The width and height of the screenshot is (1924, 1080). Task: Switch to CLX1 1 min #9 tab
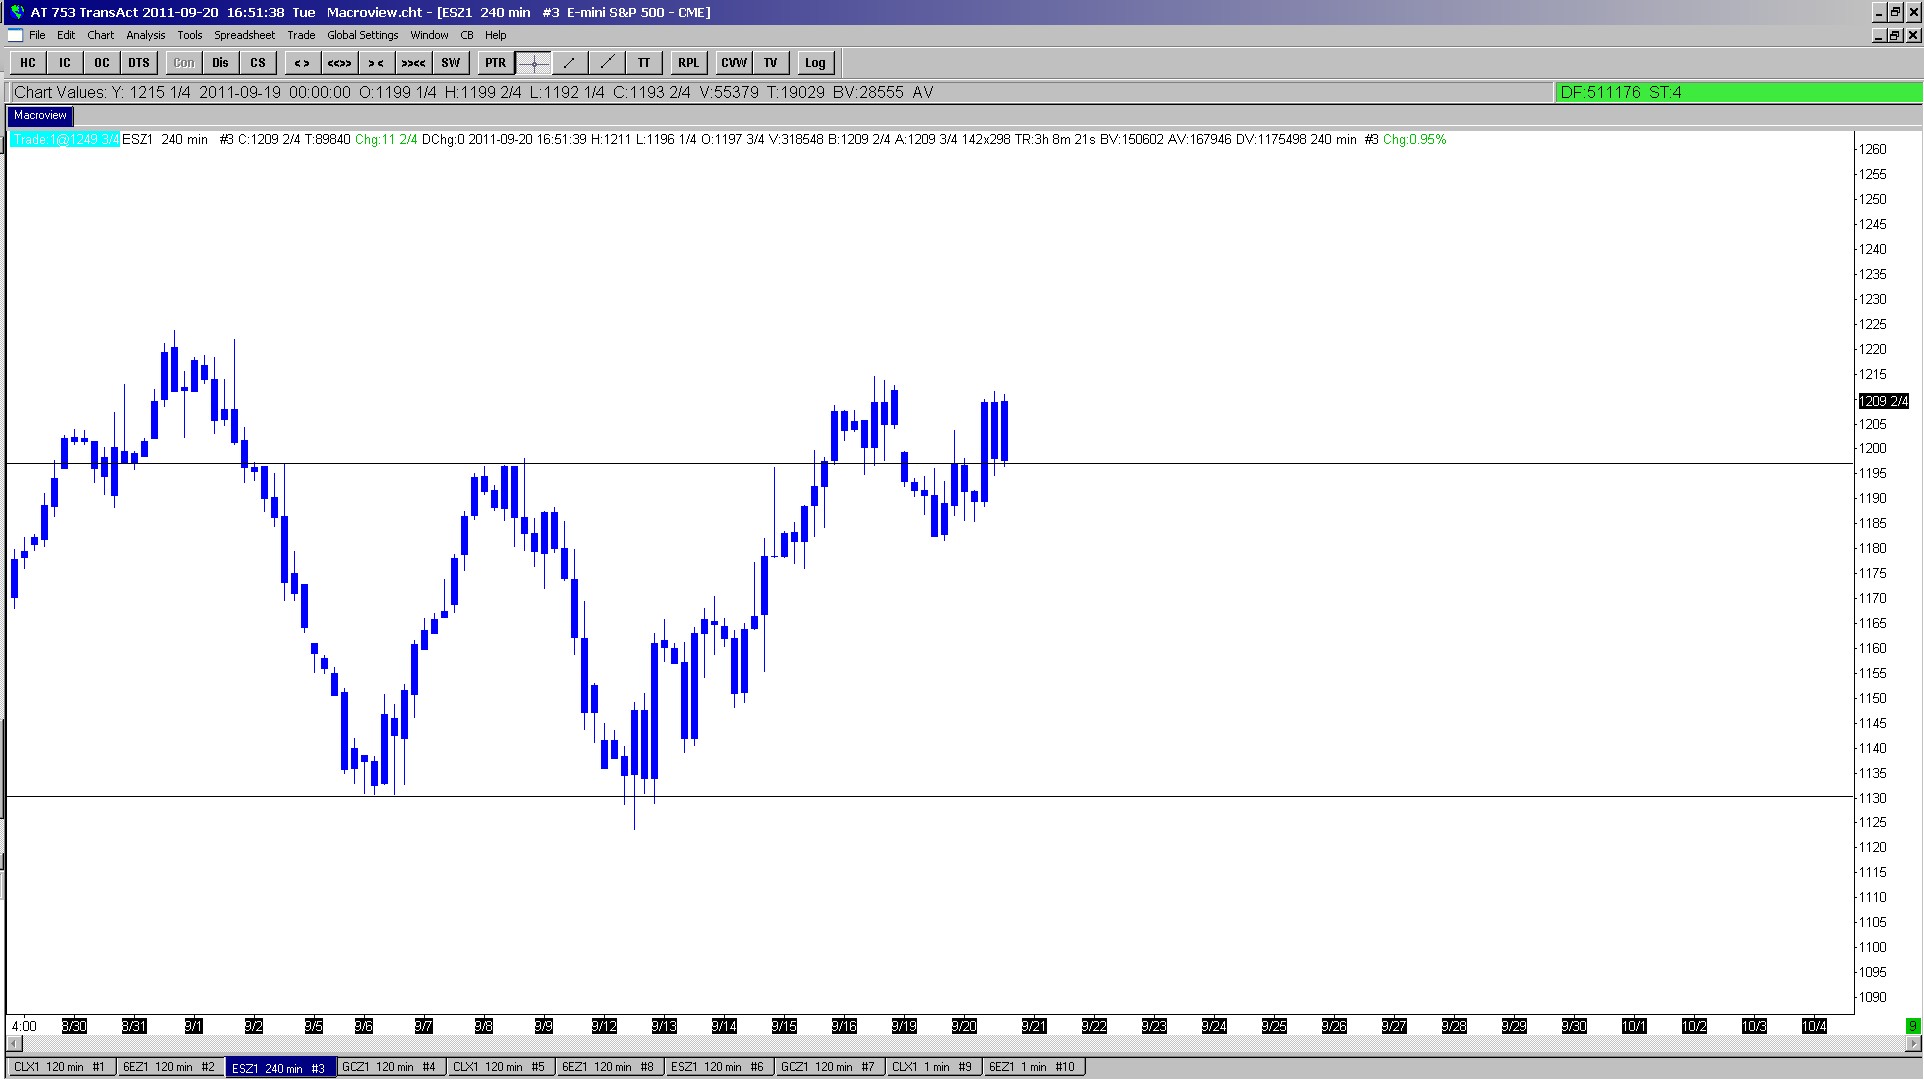[x=931, y=1067]
